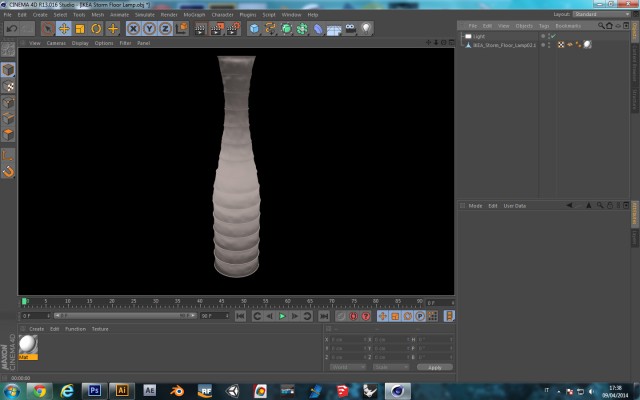Add a light object from toolbar
This screenshot has width=640, height=400.
pos(366,29)
